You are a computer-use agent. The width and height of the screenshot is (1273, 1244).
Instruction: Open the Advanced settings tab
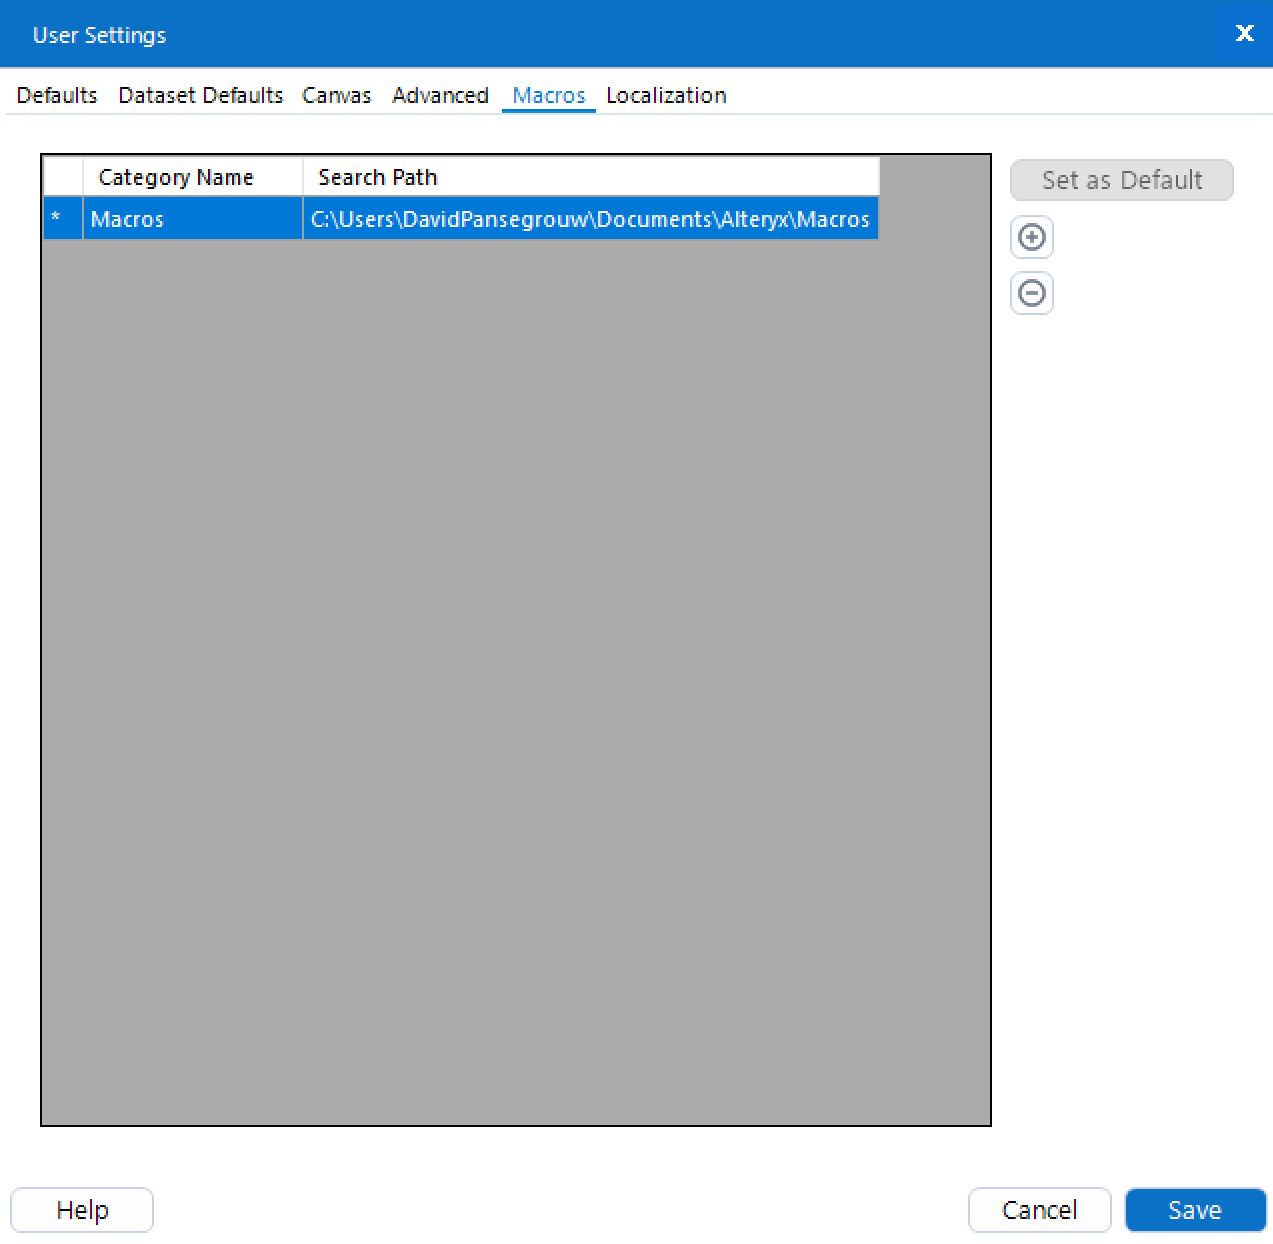440,95
